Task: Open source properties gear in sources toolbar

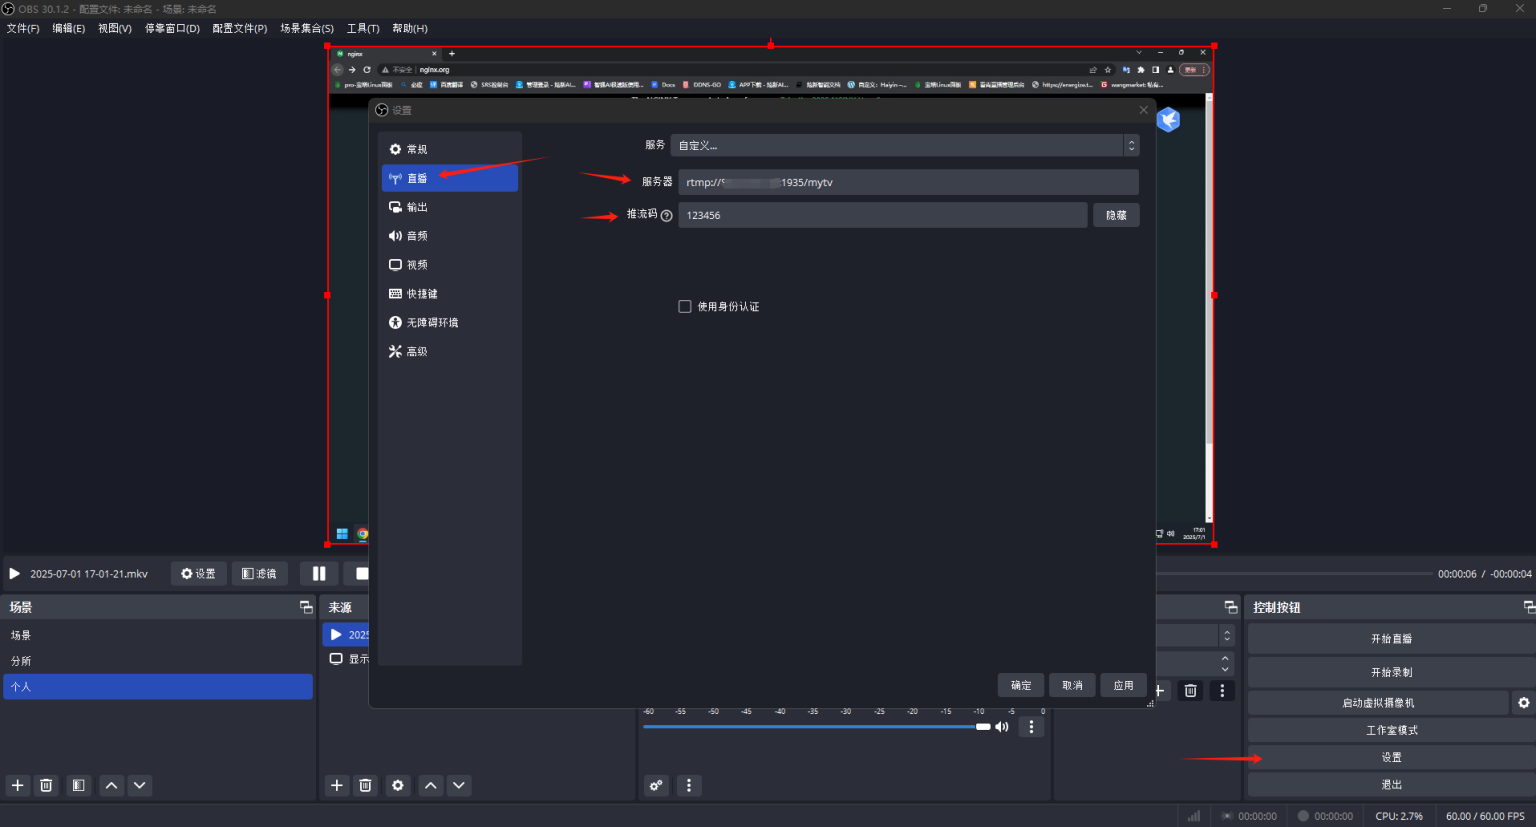Action: [x=398, y=785]
